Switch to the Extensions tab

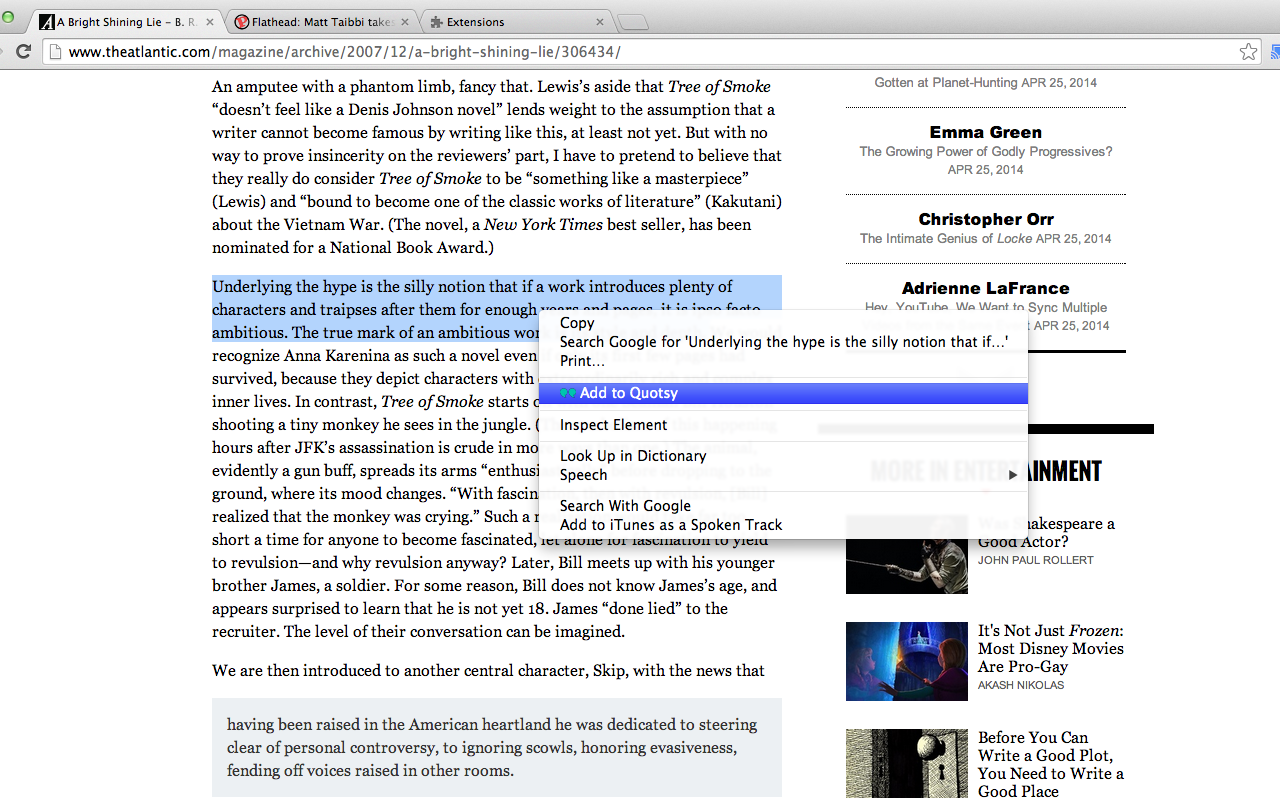pos(518,22)
